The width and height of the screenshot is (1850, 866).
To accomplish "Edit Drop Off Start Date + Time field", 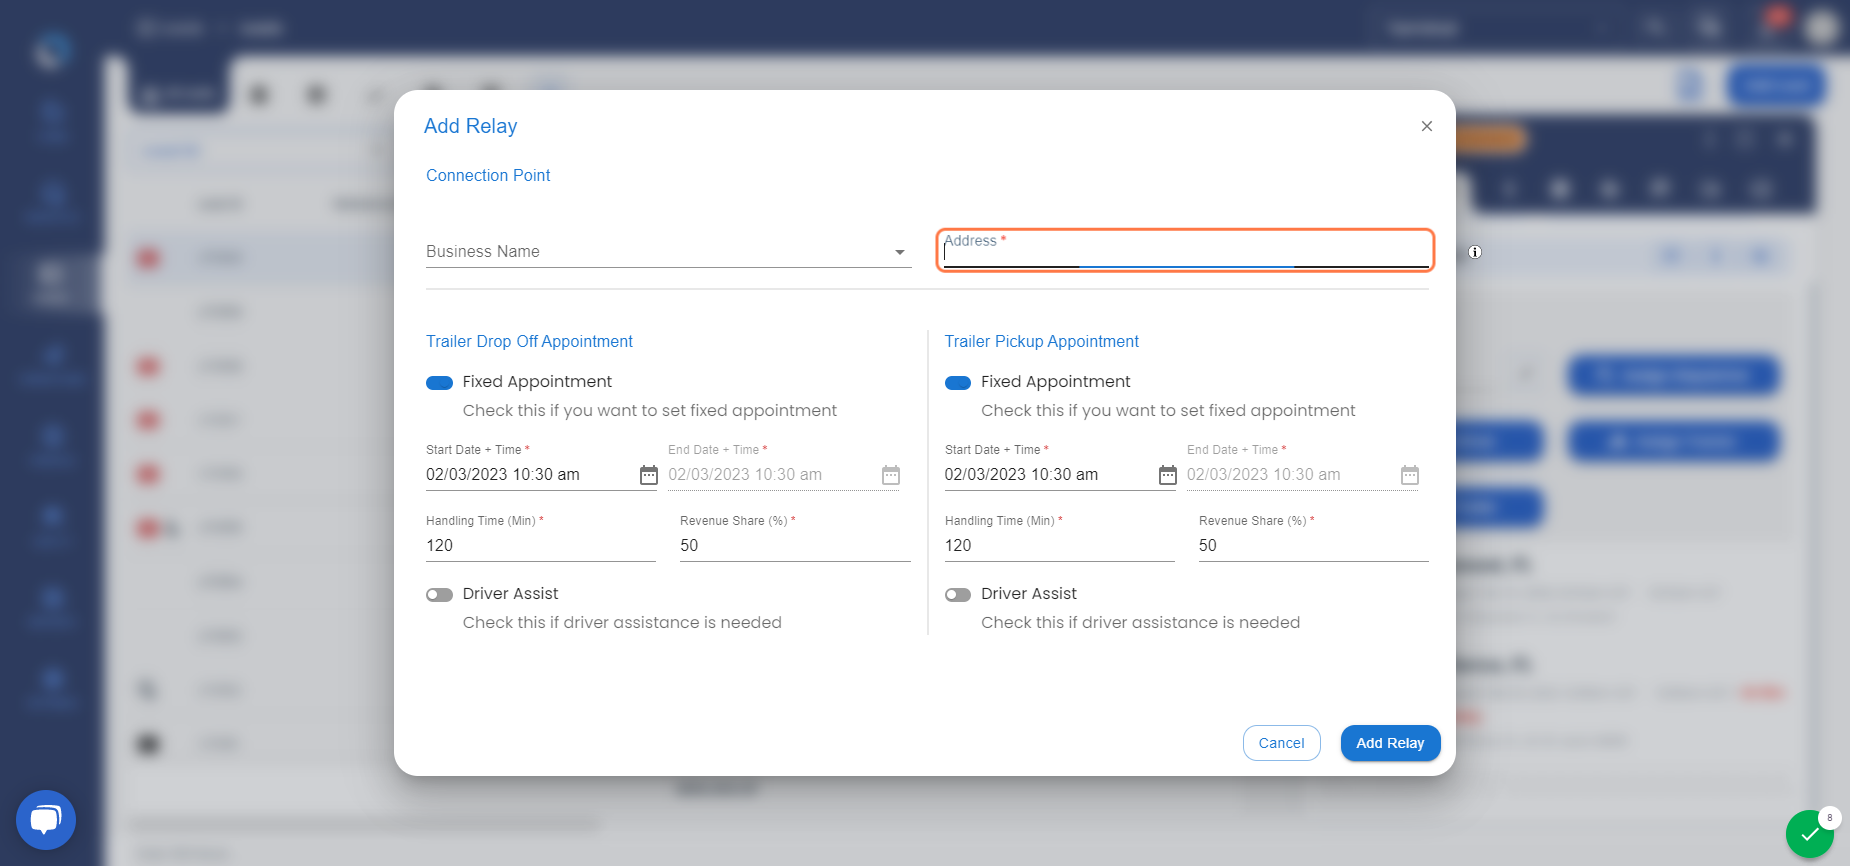I will pos(530,475).
